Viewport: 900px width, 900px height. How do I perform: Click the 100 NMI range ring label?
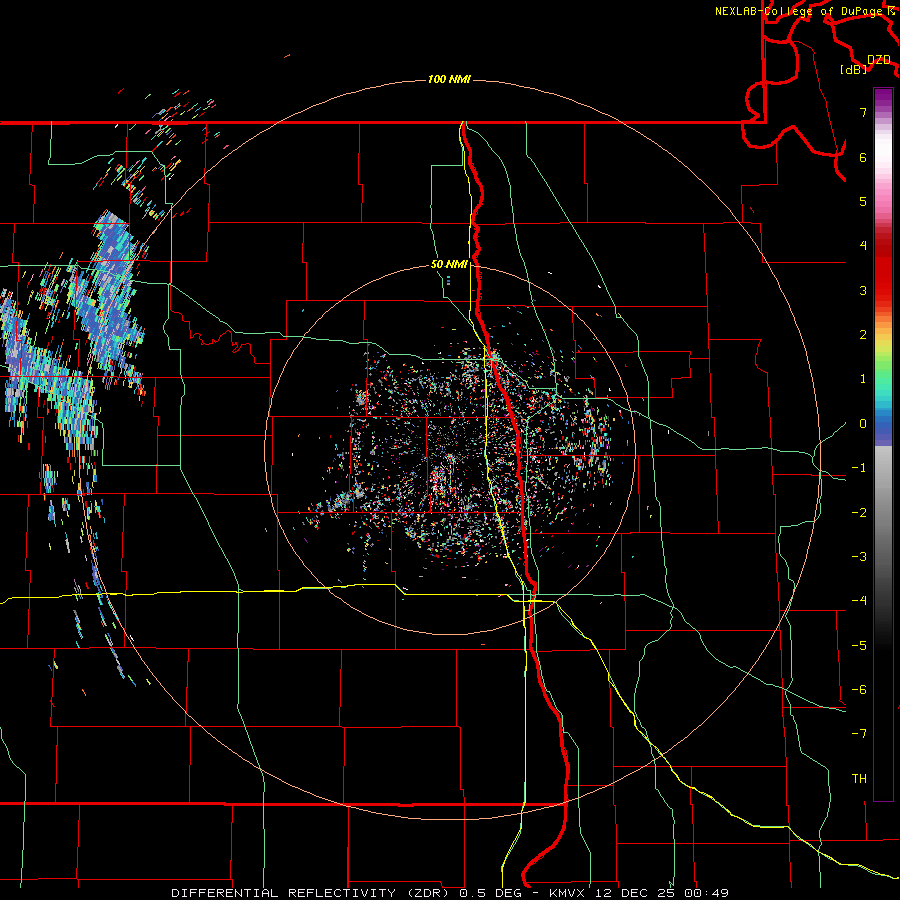(449, 79)
